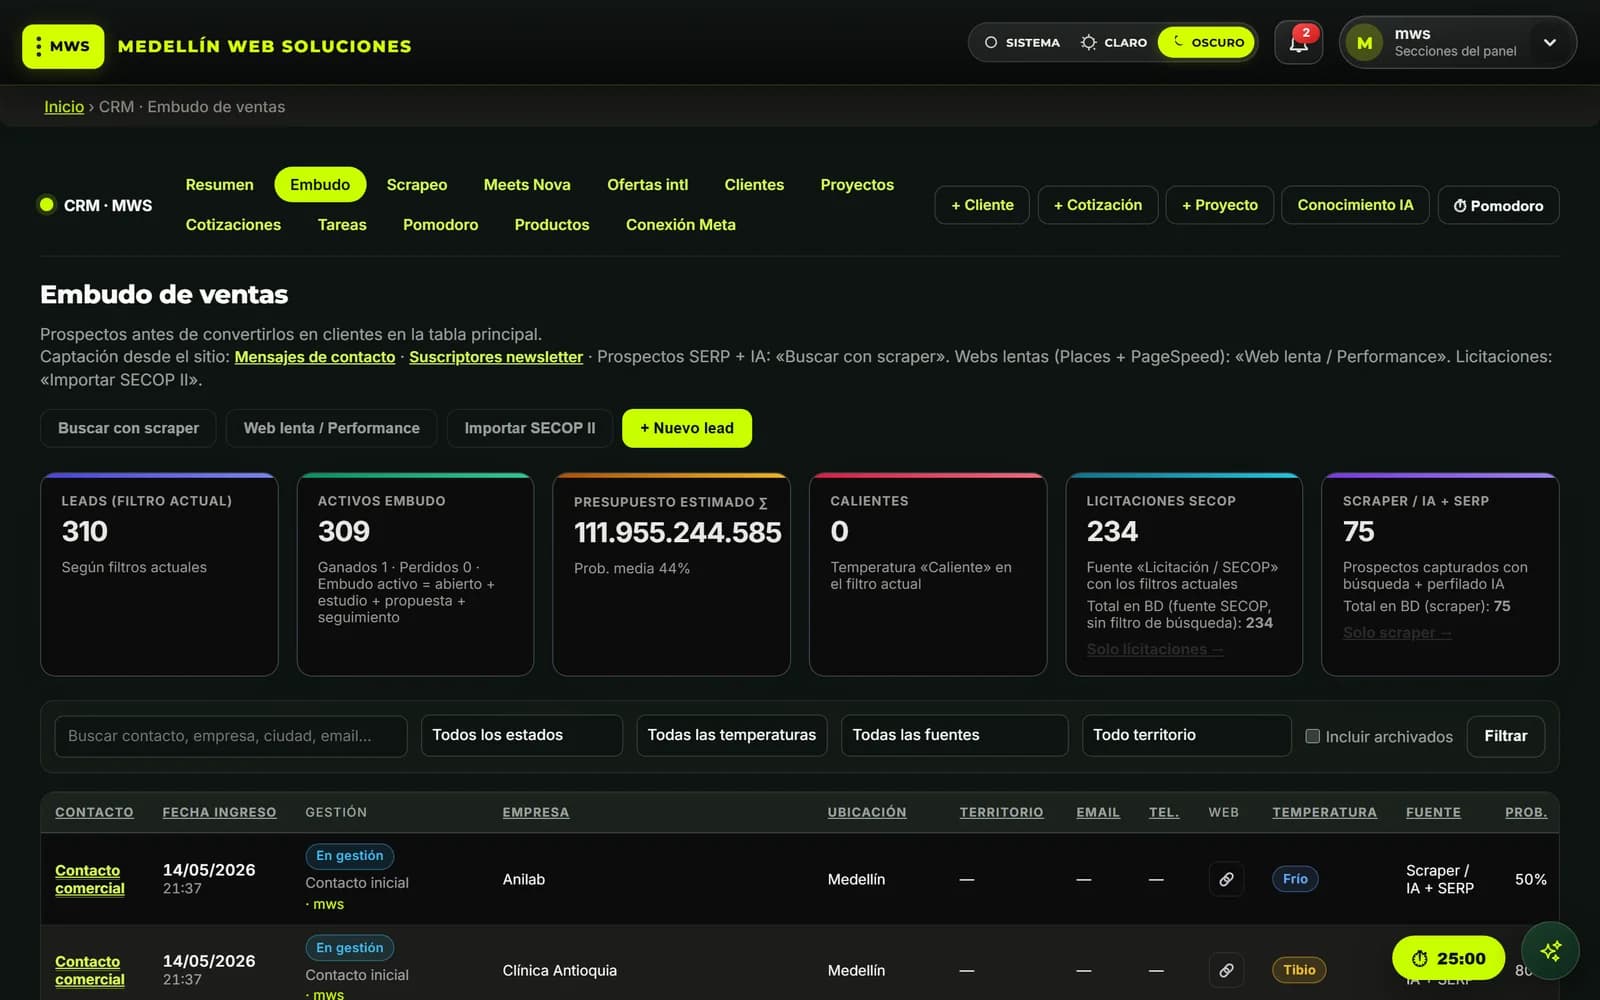Open Todas las temperaturas dropdown
Viewport: 1600px width, 1000px height.
click(731, 735)
